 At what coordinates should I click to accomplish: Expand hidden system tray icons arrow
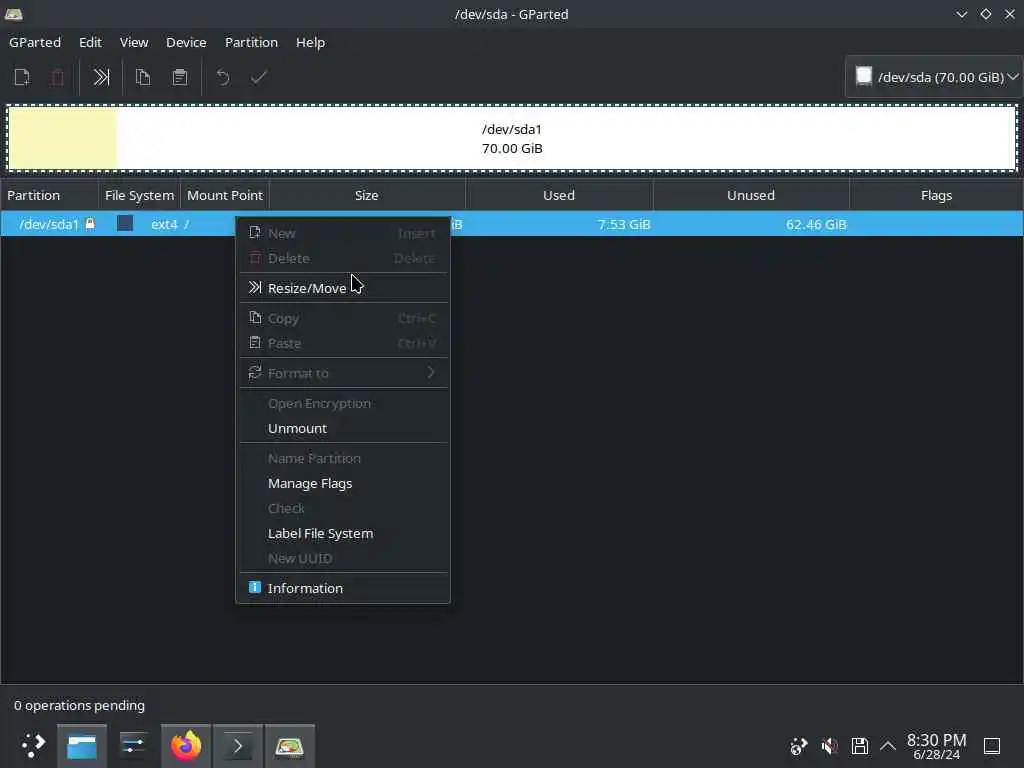pyautogui.click(x=888, y=746)
